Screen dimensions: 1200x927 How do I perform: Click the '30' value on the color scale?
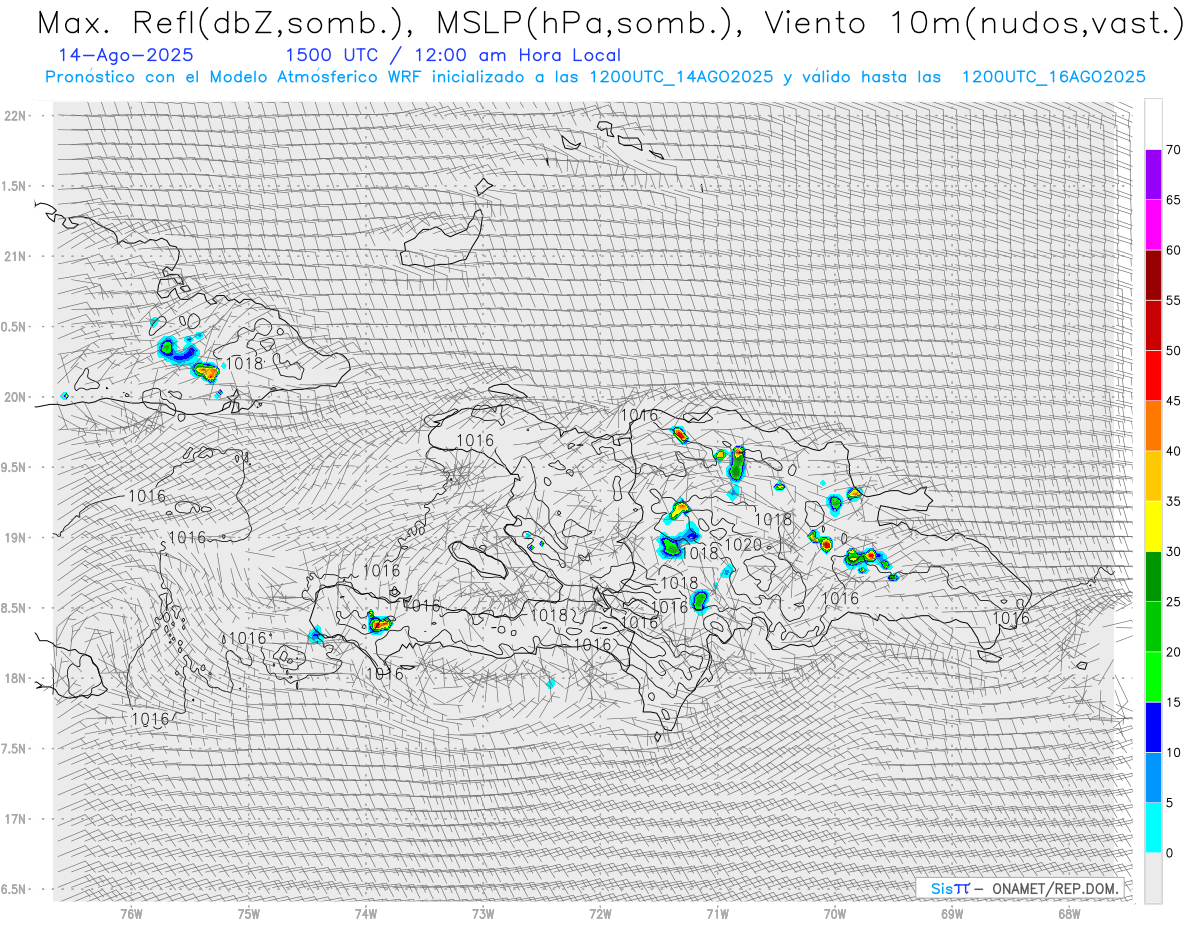pos(1173,552)
